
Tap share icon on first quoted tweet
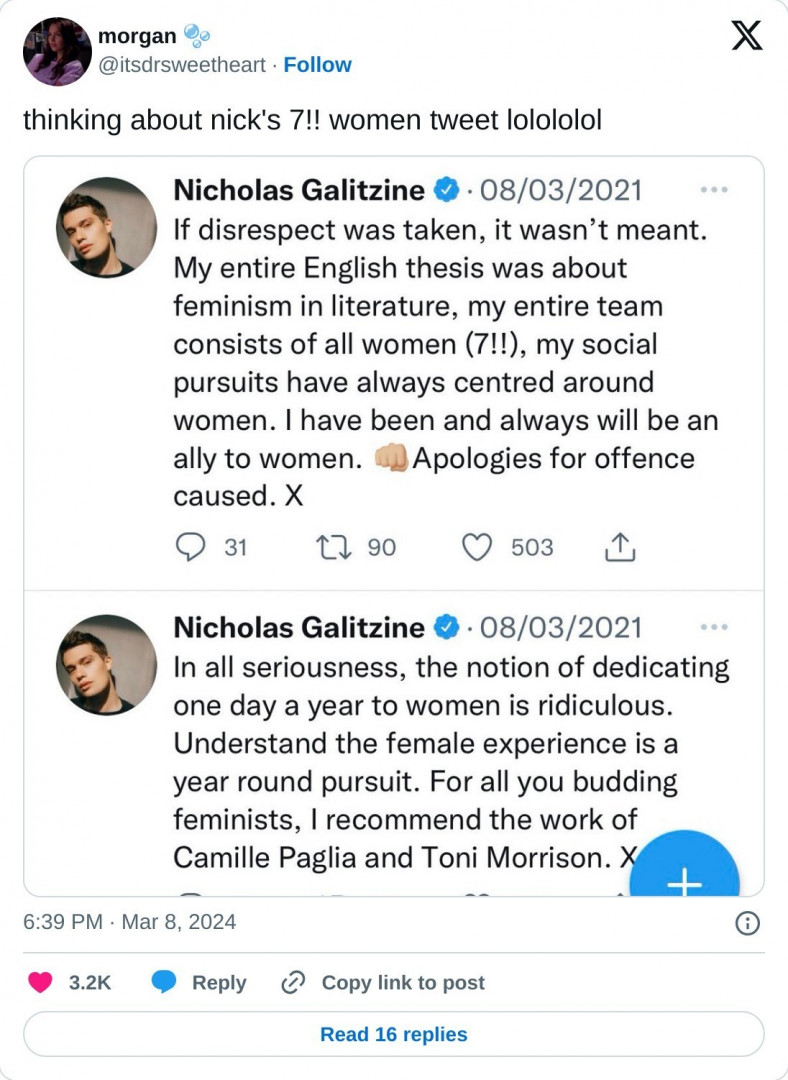point(620,547)
